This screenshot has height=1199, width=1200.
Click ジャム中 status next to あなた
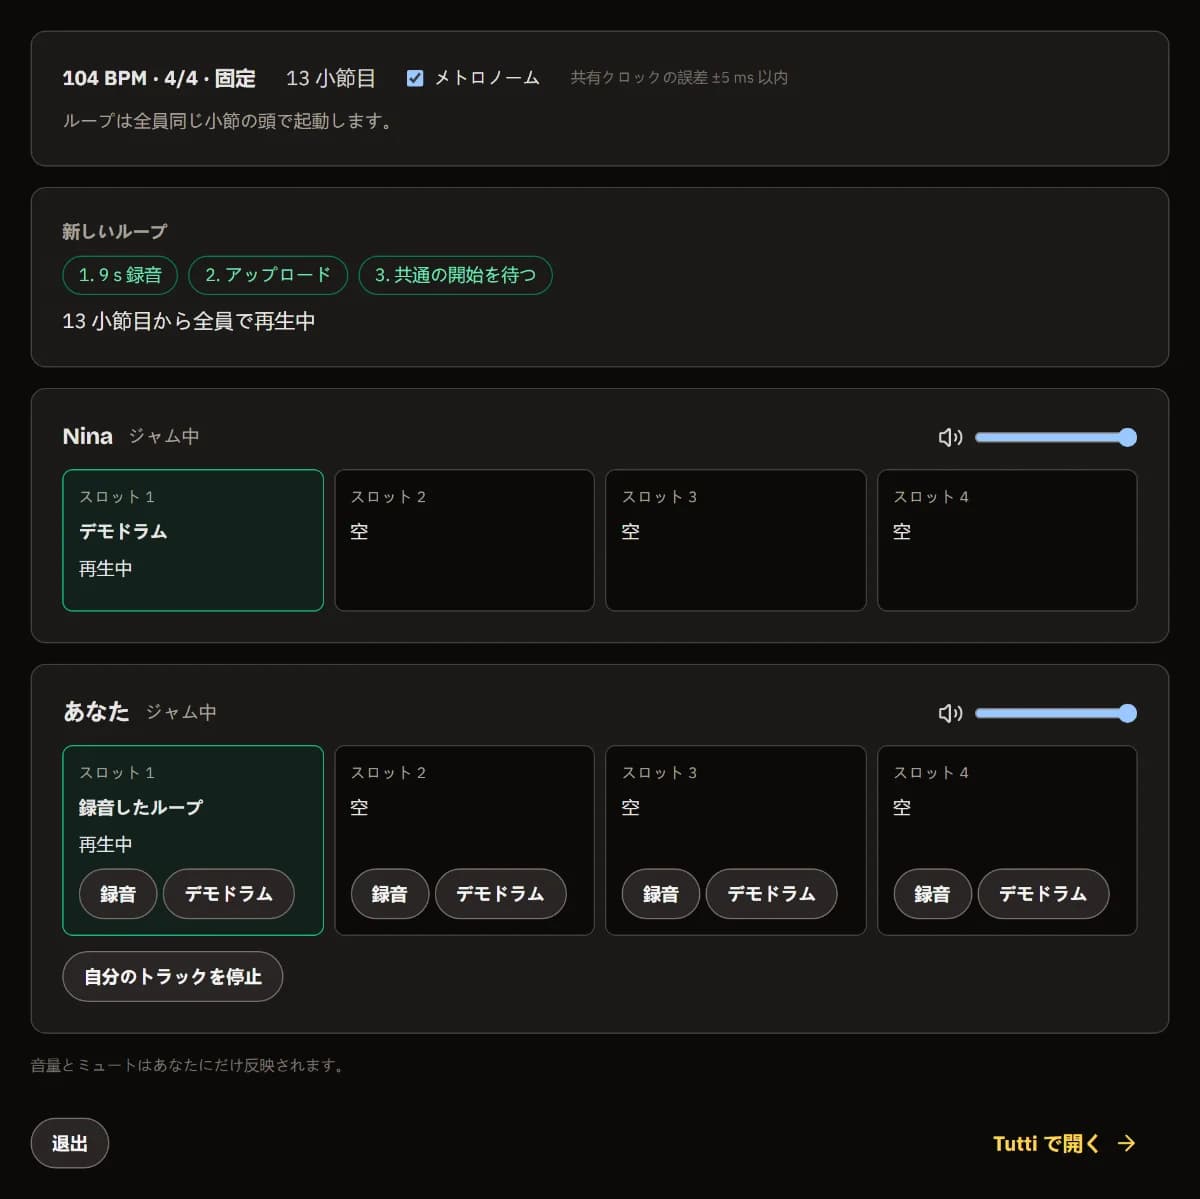tap(181, 712)
